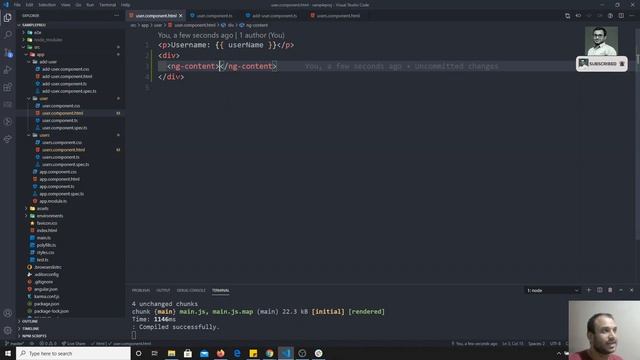
Task: Click the open changes icon in editor toolbar
Action: pyautogui.click(x=567, y=16)
